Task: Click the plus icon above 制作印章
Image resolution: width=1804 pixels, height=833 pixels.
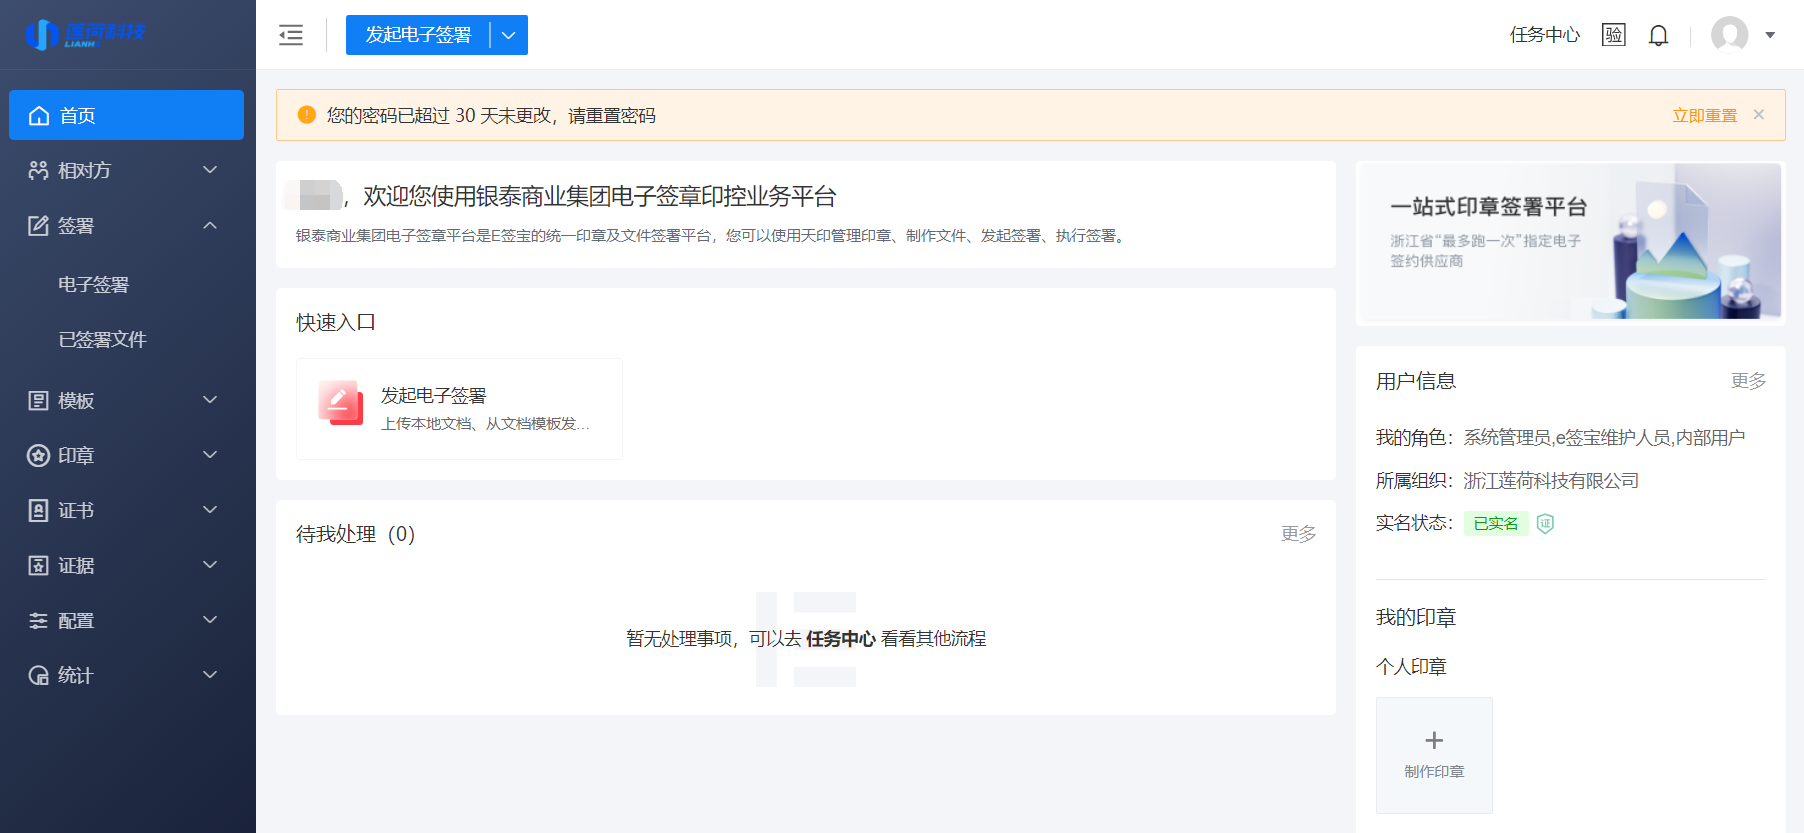Action: coord(1434,740)
